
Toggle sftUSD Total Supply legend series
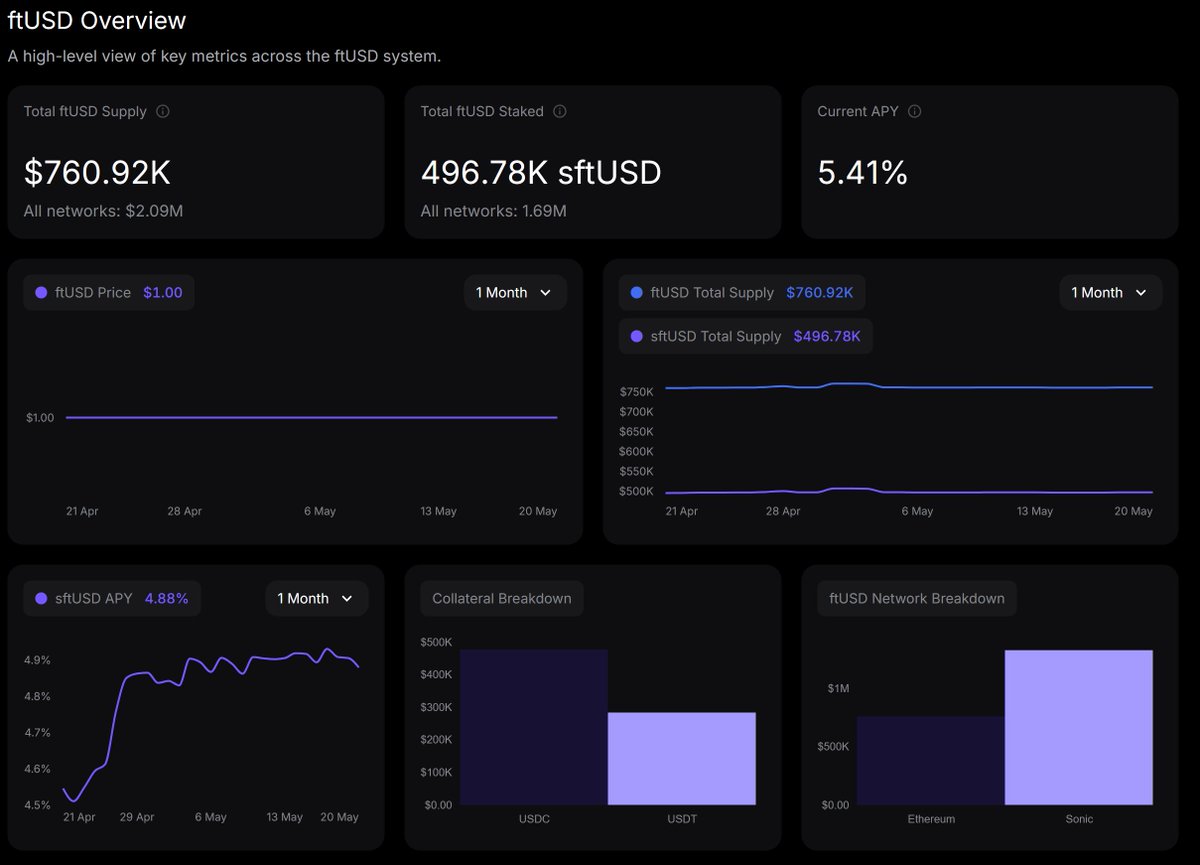click(746, 336)
